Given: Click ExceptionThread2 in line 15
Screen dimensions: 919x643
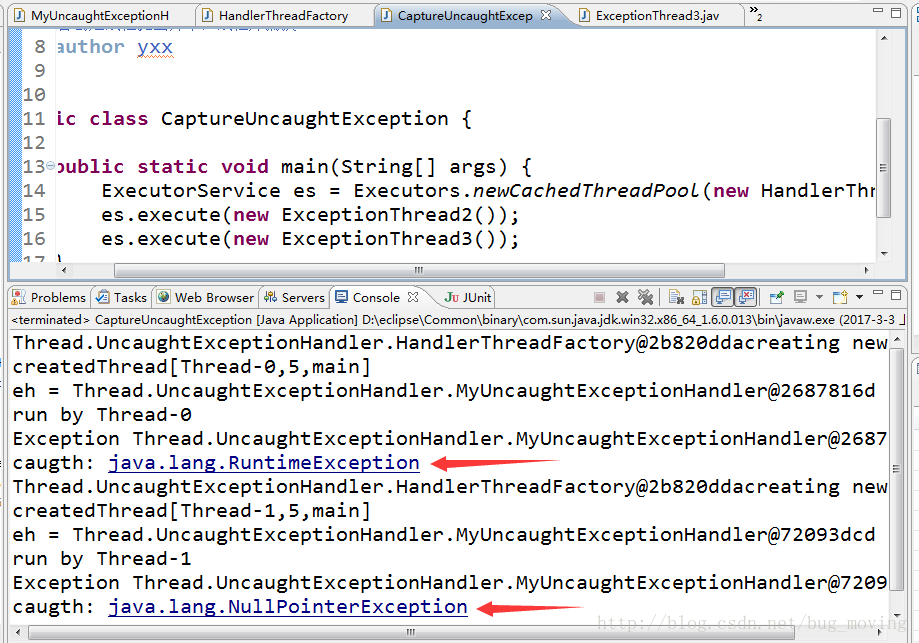Looking at the screenshot, I should point(377,215).
